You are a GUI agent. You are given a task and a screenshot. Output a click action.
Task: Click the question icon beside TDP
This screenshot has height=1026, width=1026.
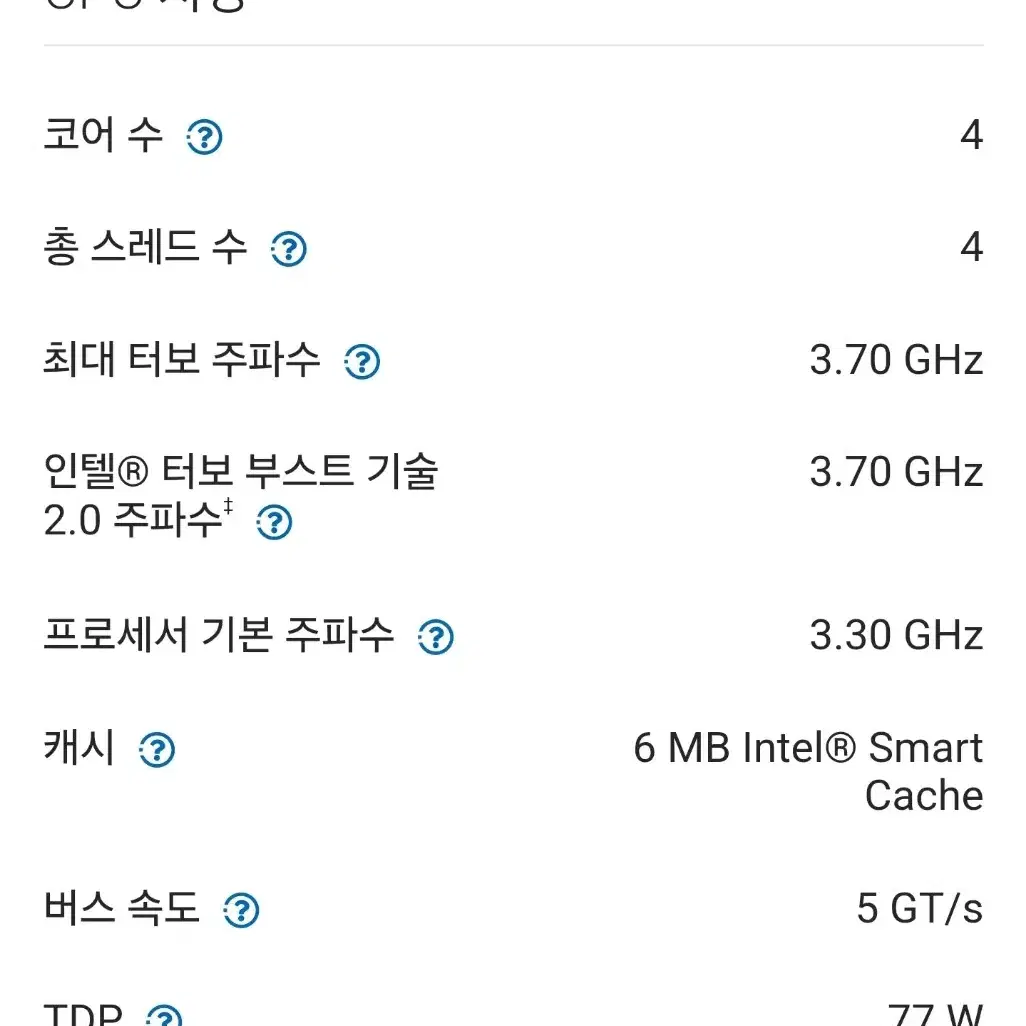164,1016
